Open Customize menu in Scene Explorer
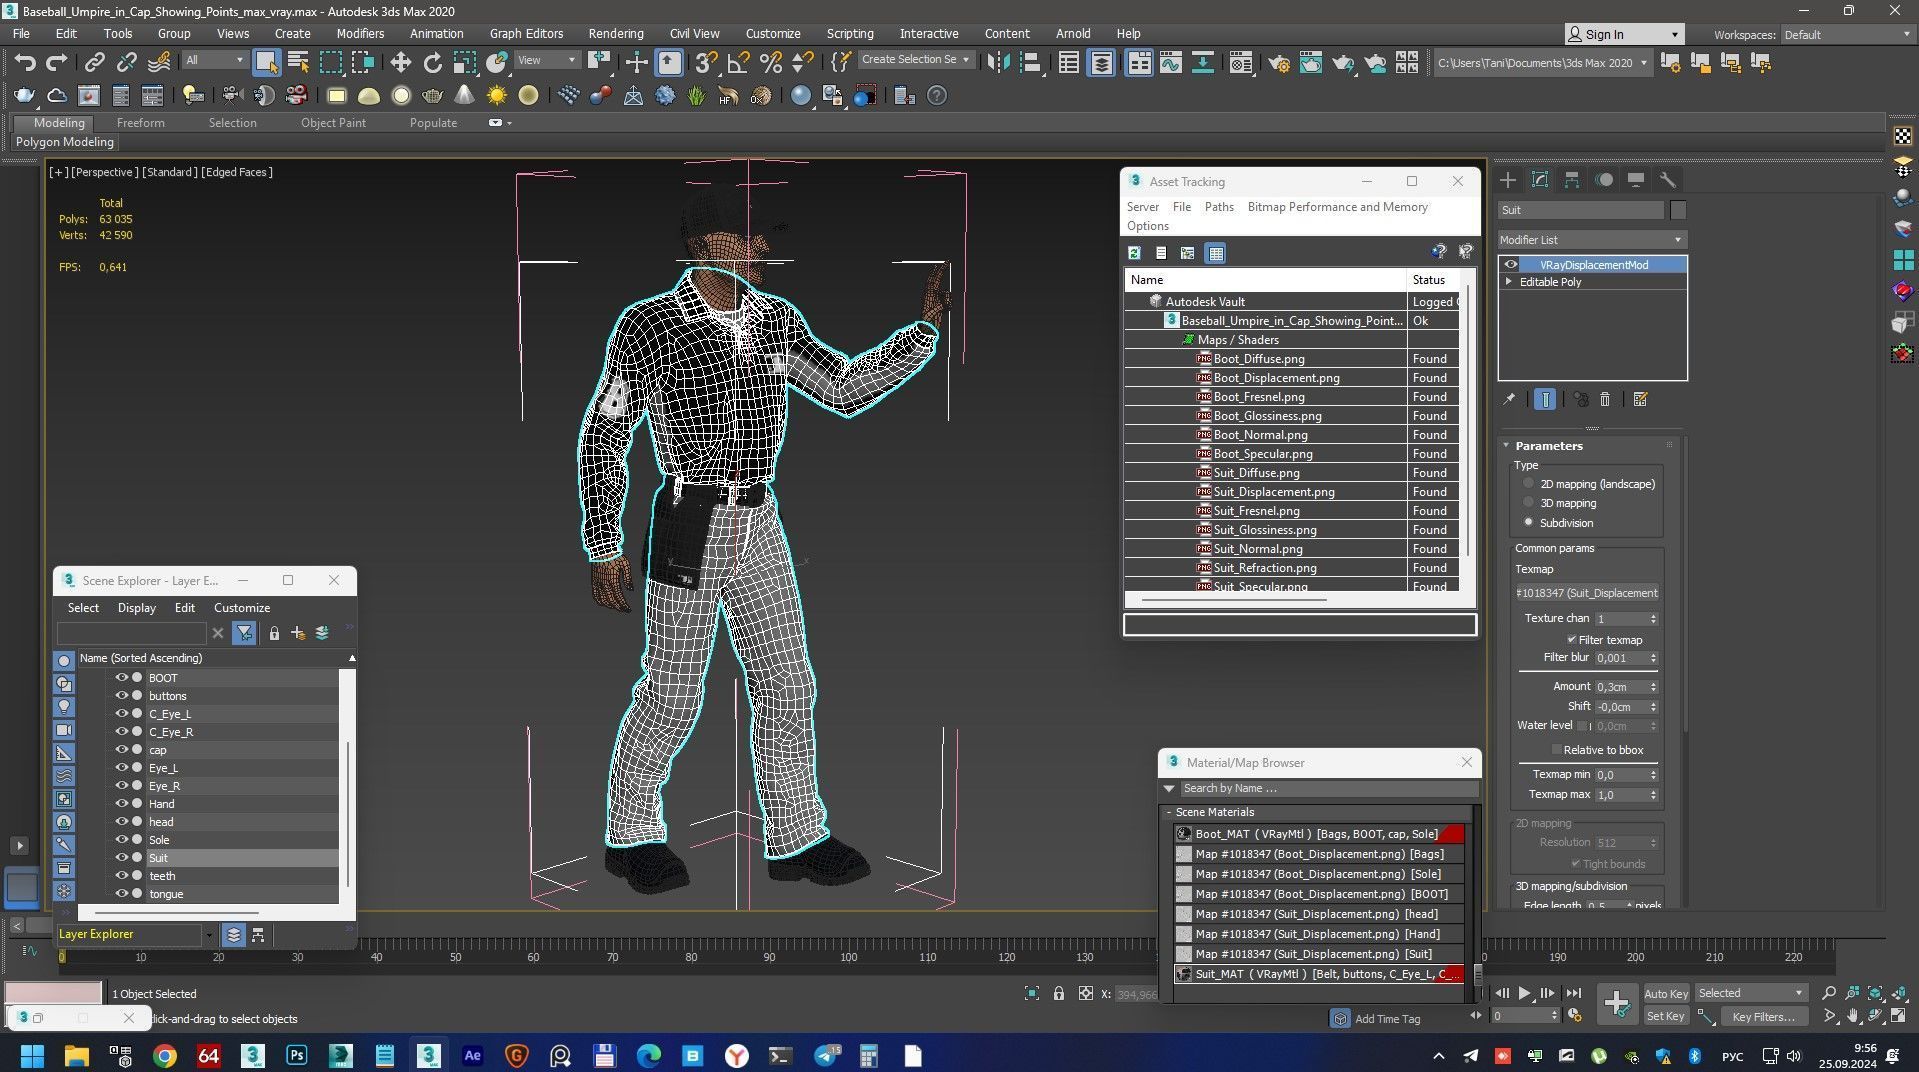 tap(242, 608)
